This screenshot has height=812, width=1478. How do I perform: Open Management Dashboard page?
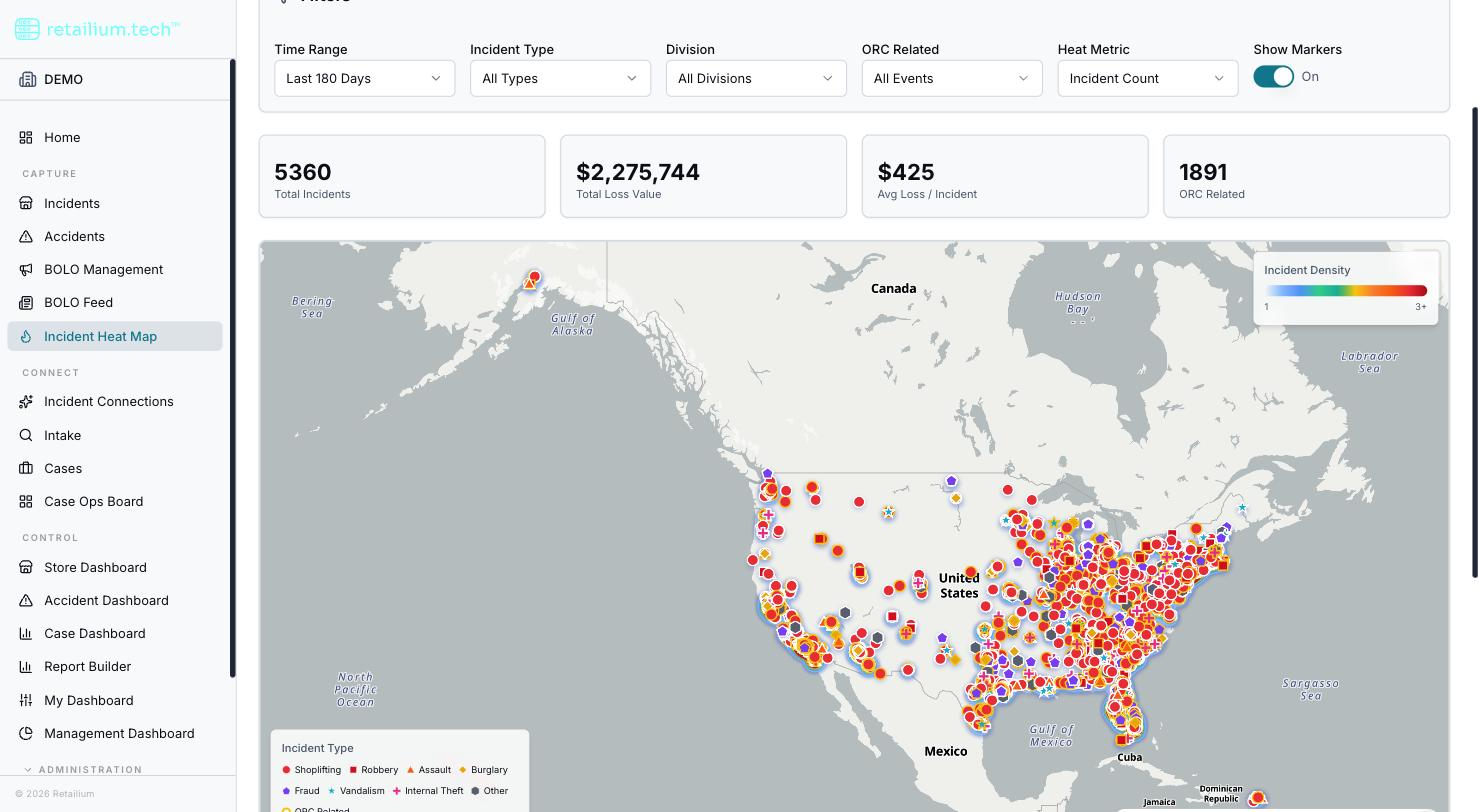tap(115, 733)
